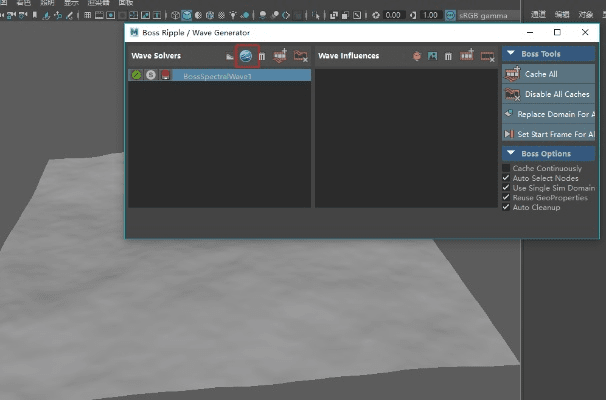The height and width of the screenshot is (400, 606).
Task: Click the trash icon in Wave Influences
Action: point(448,56)
